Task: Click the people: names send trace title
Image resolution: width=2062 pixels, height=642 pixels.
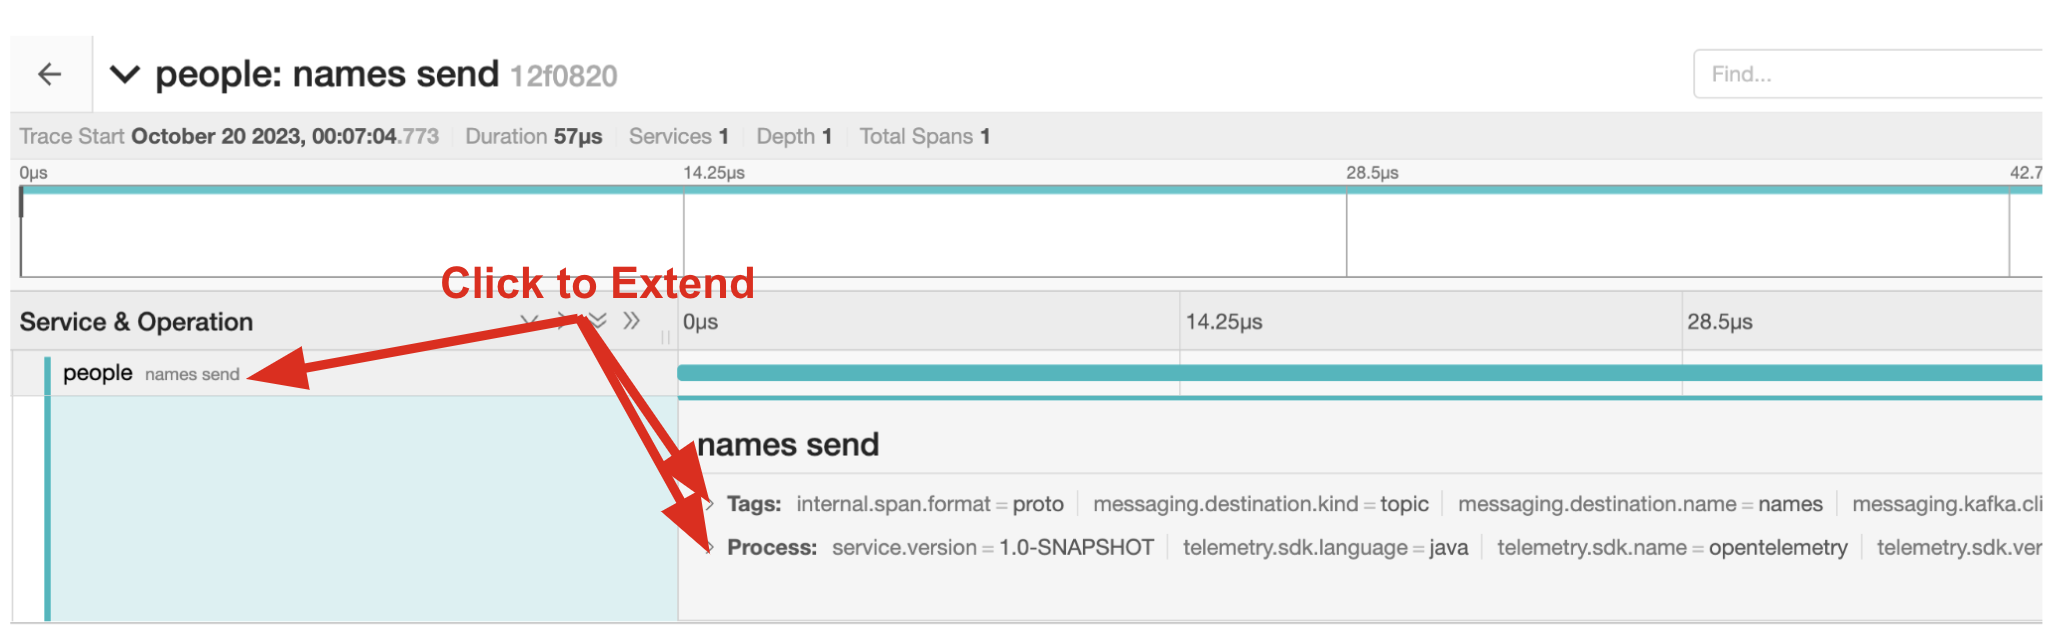Action: point(326,74)
